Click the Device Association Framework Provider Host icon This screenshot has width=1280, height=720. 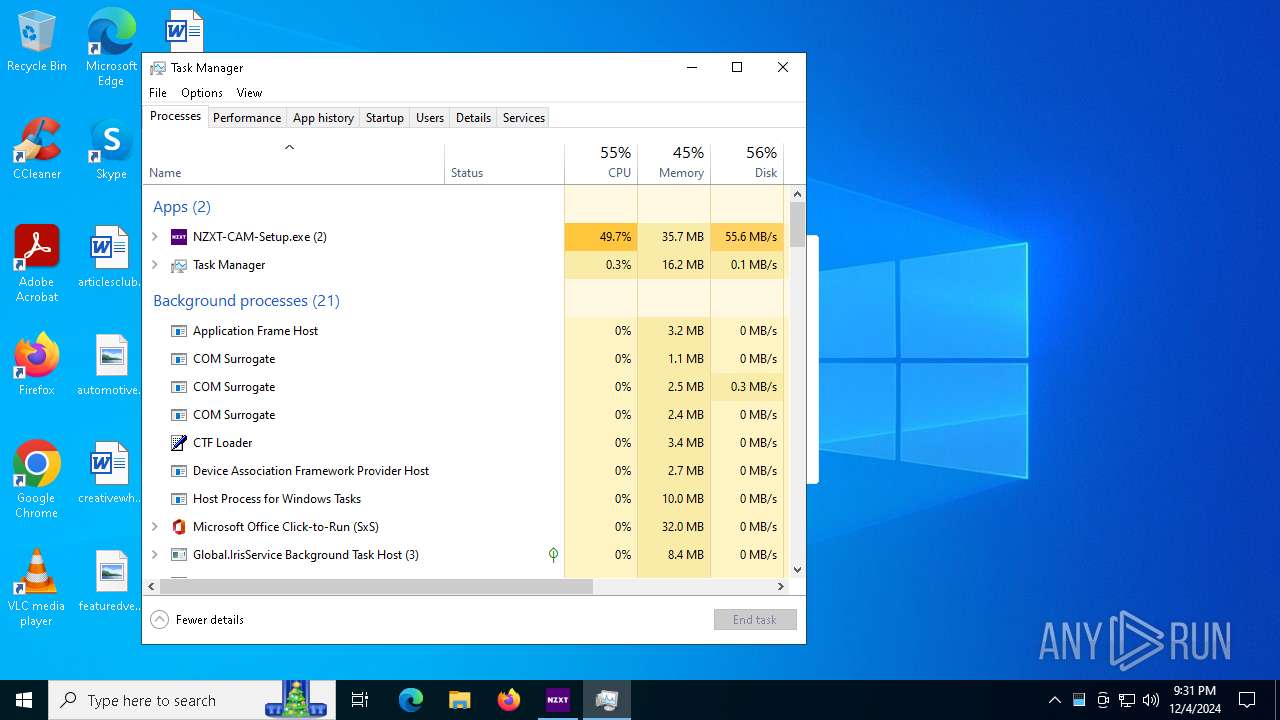pyautogui.click(x=179, y=471)
